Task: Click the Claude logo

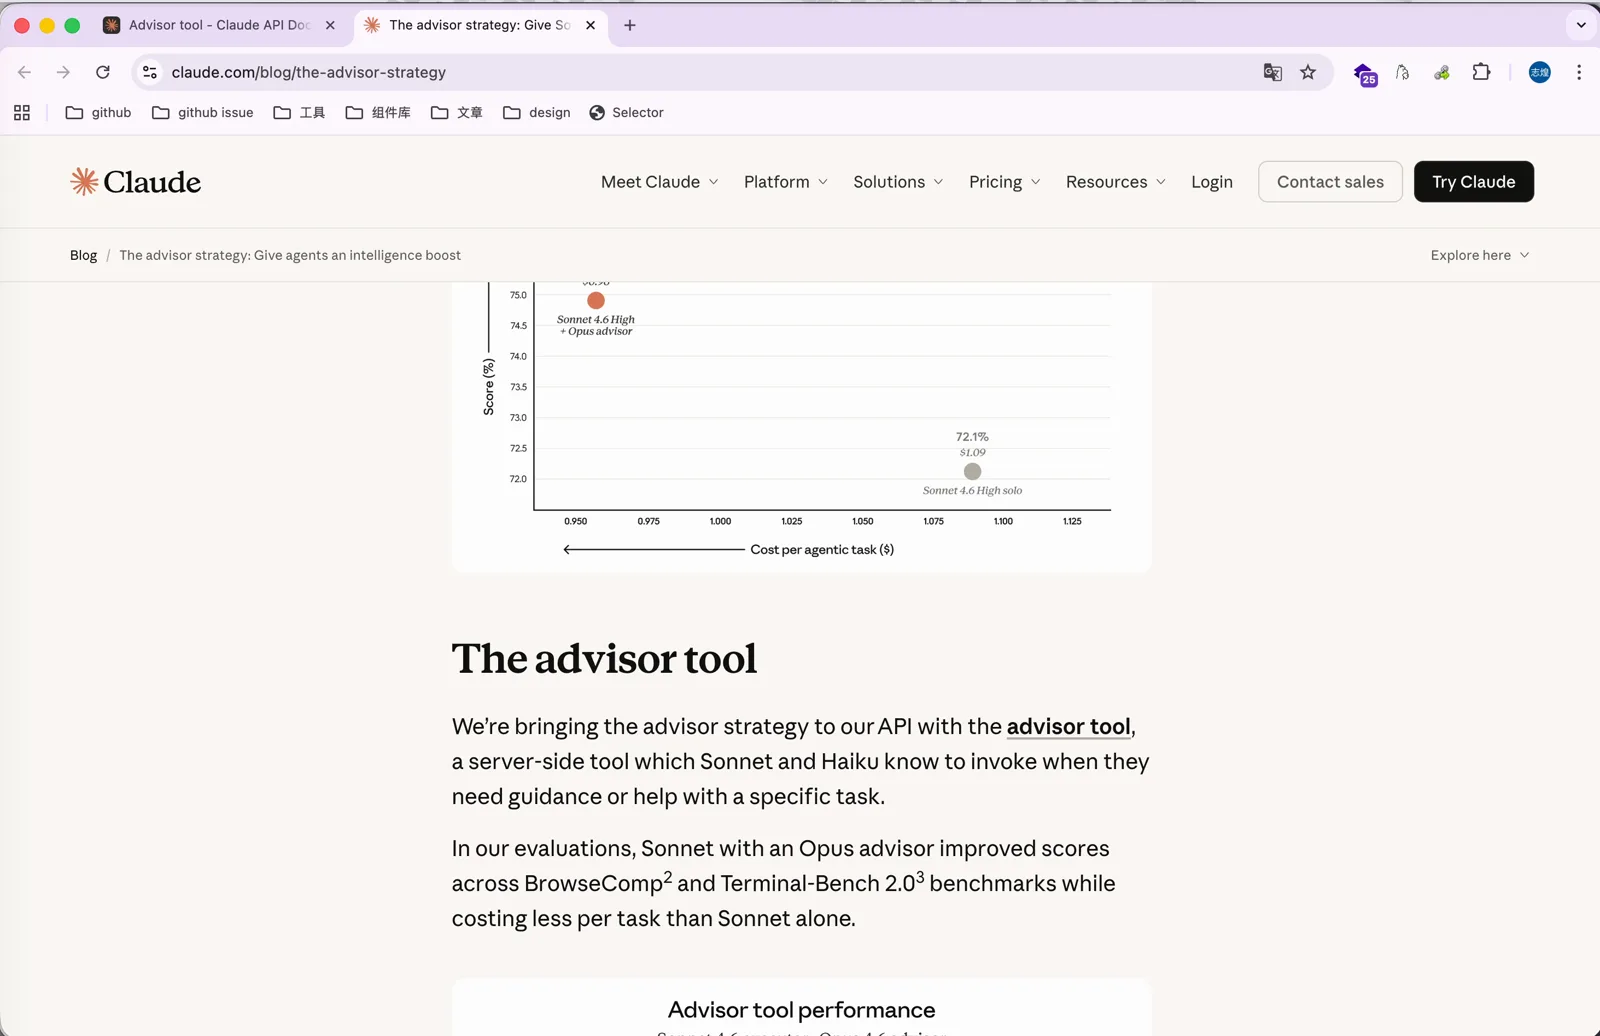Action: coord(136,182)
